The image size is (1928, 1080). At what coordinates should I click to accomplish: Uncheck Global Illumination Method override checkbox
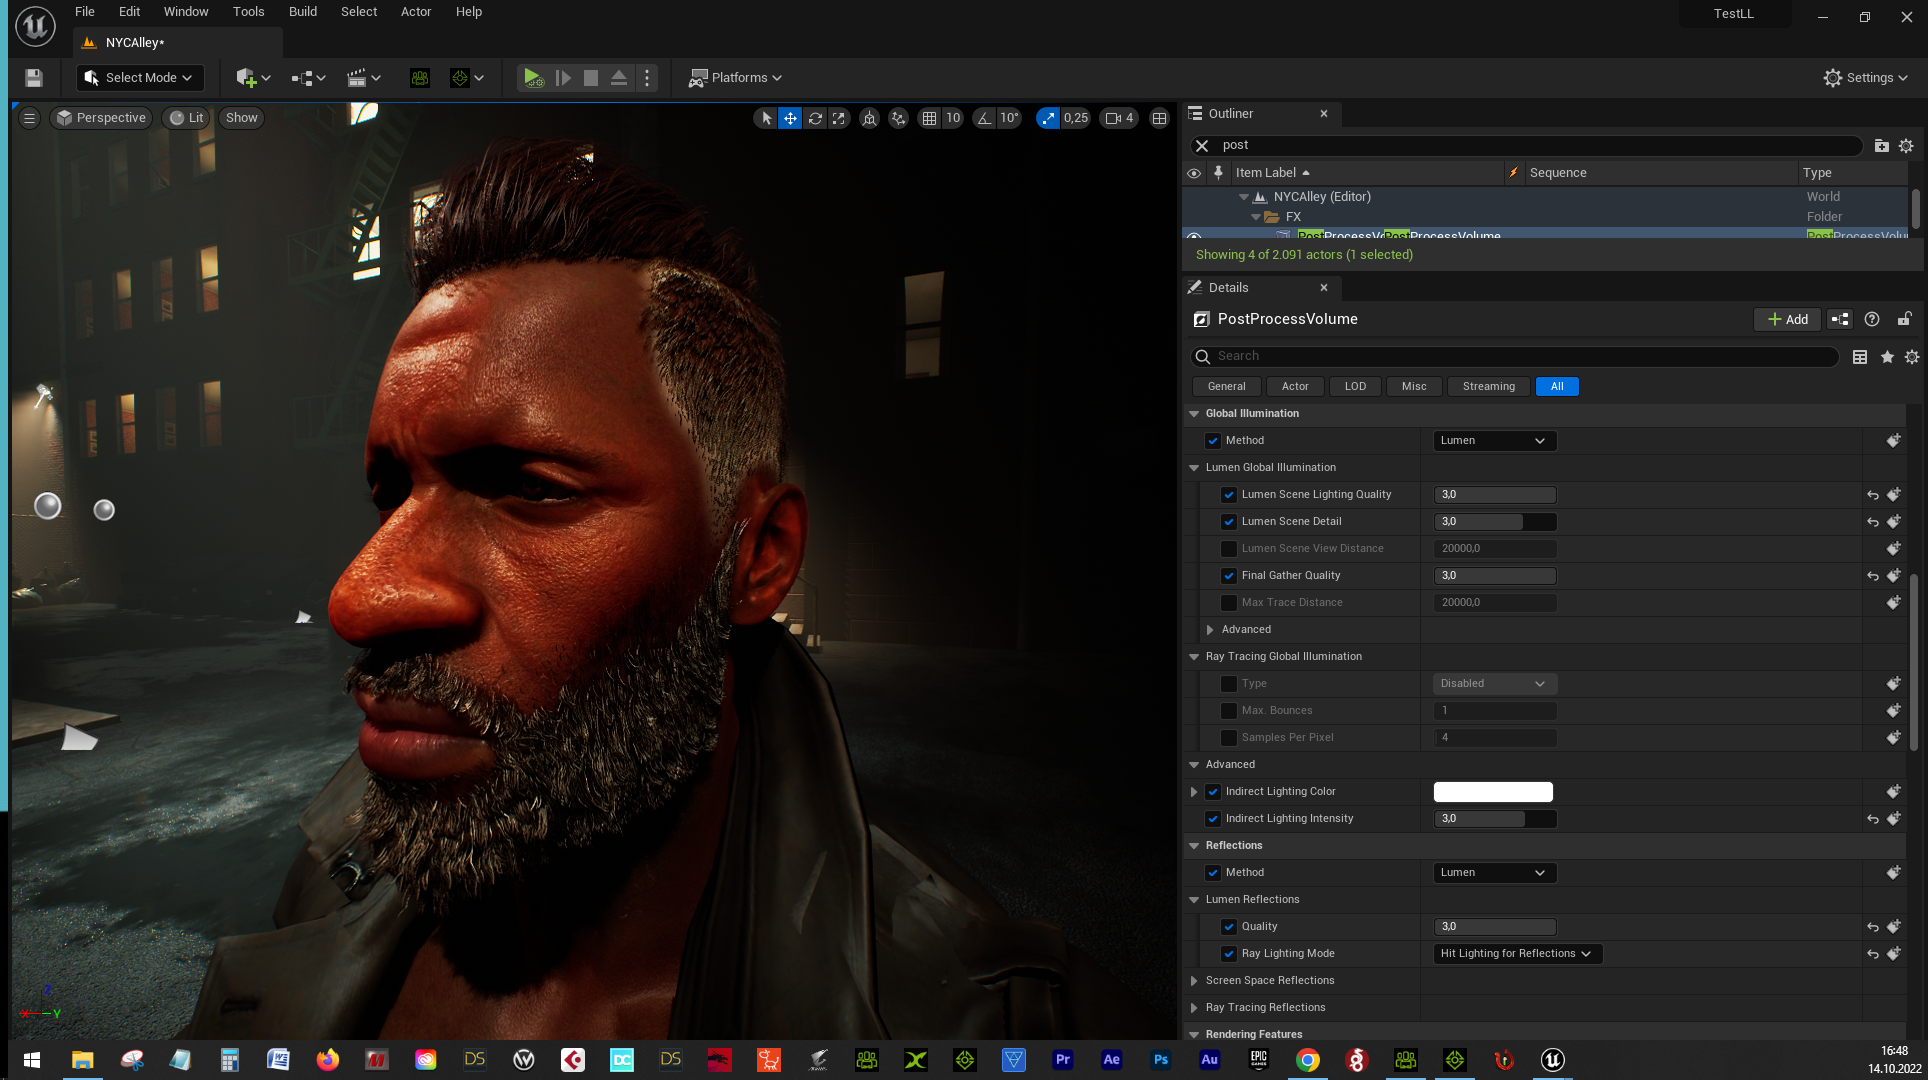(1213, 441)
